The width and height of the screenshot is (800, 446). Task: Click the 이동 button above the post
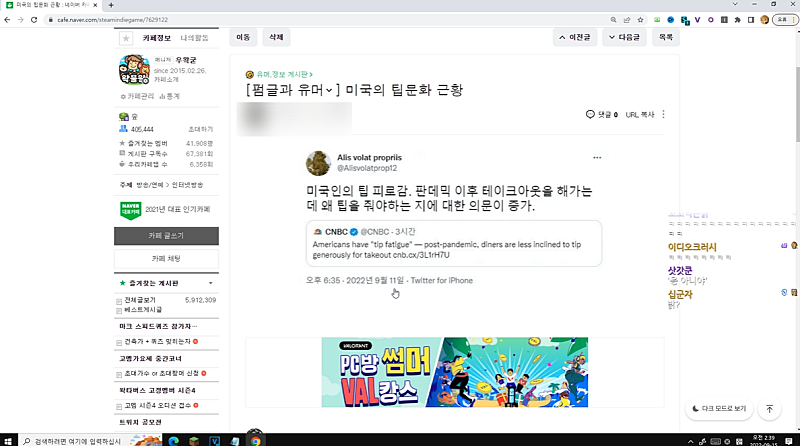[243, 37]
